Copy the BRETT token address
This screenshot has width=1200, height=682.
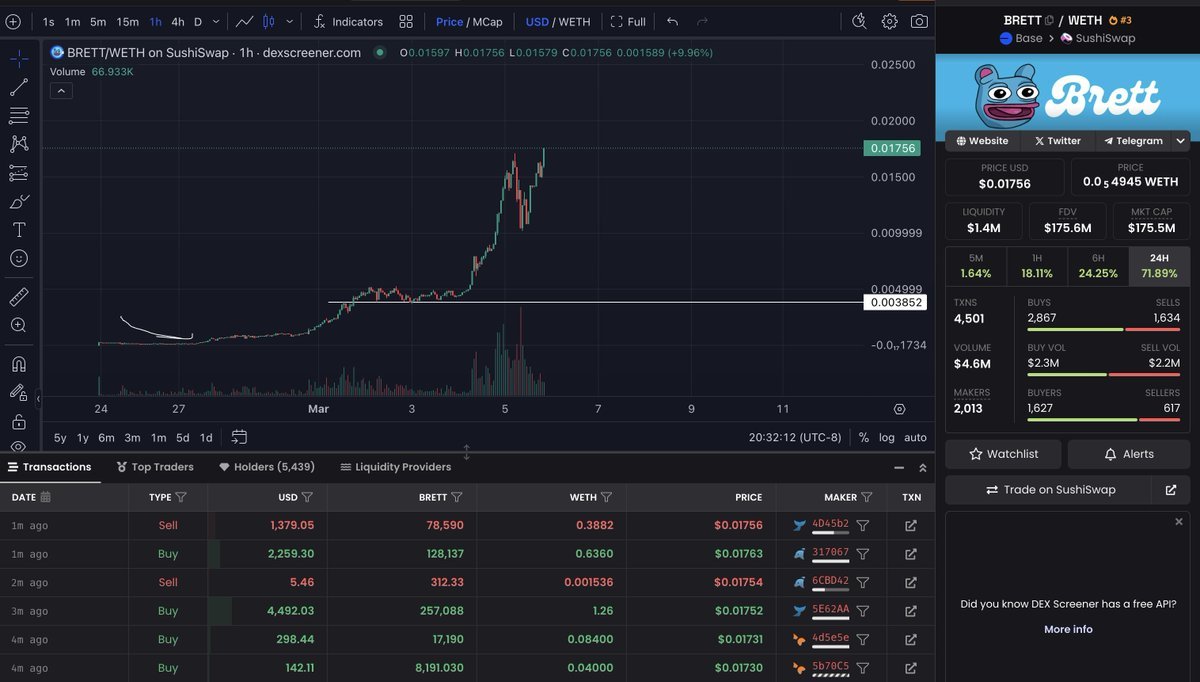[1049, 20]
